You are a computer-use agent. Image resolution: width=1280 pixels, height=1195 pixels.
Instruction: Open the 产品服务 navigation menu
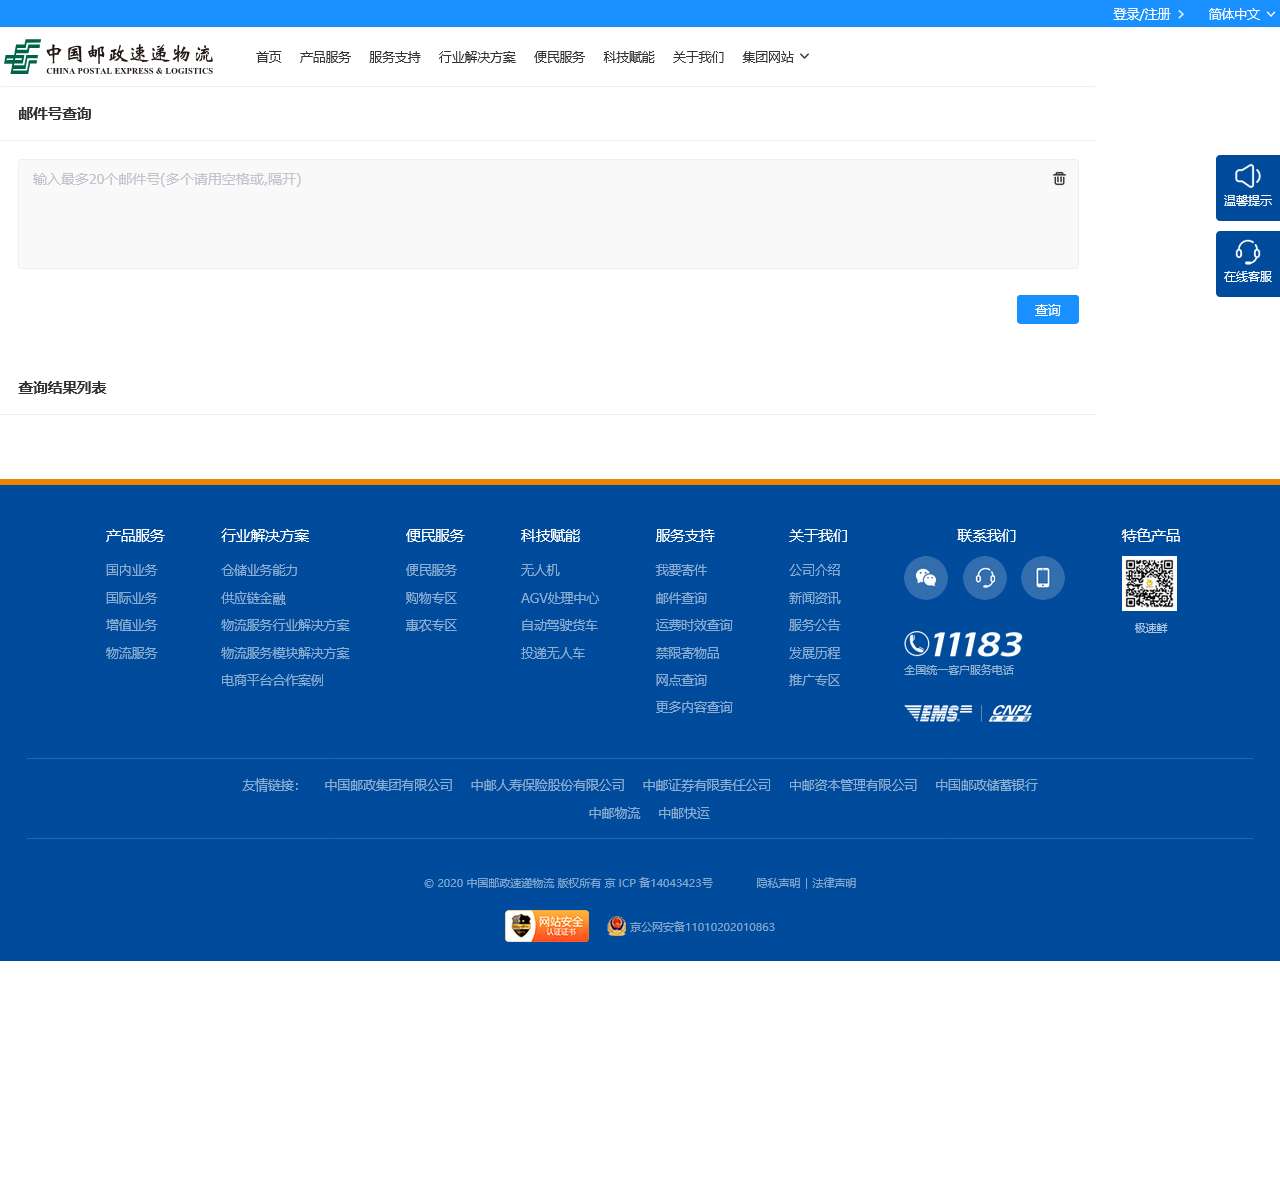[x=325, y=57]
